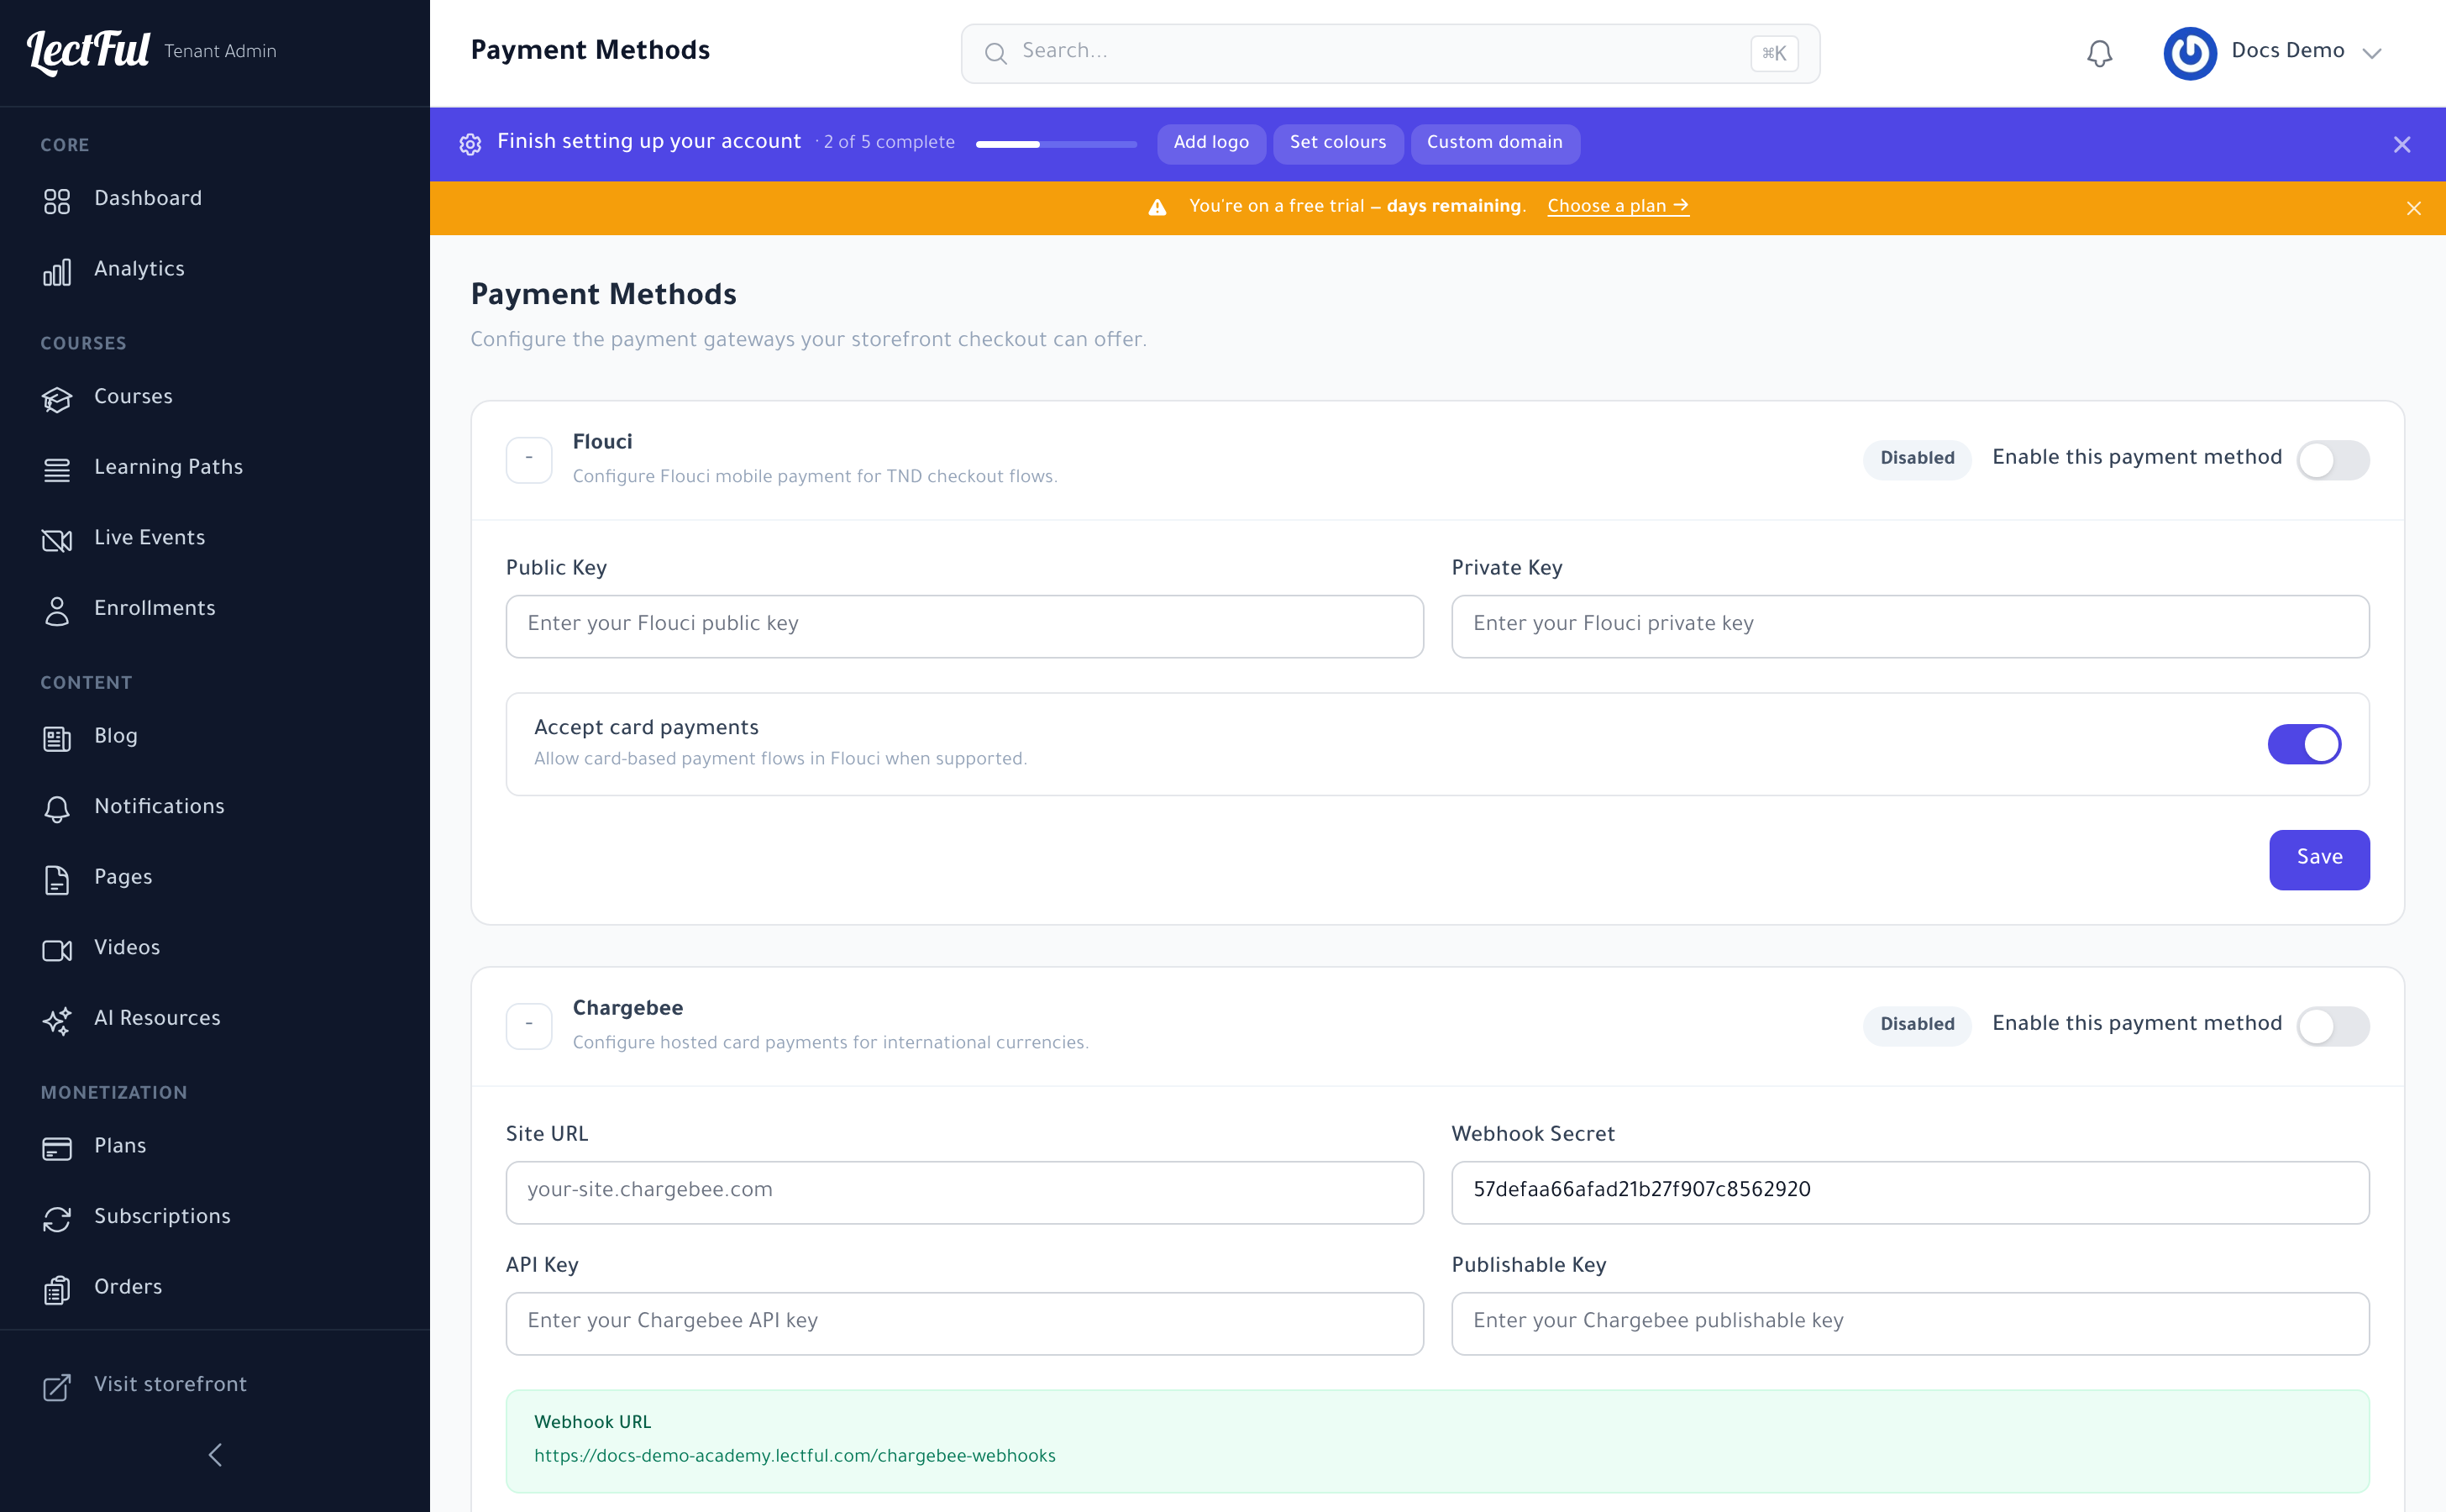Viewport: 2446px width, 1512px height.
Task: Click the Courses graduation cap icon
Action: 57,399
